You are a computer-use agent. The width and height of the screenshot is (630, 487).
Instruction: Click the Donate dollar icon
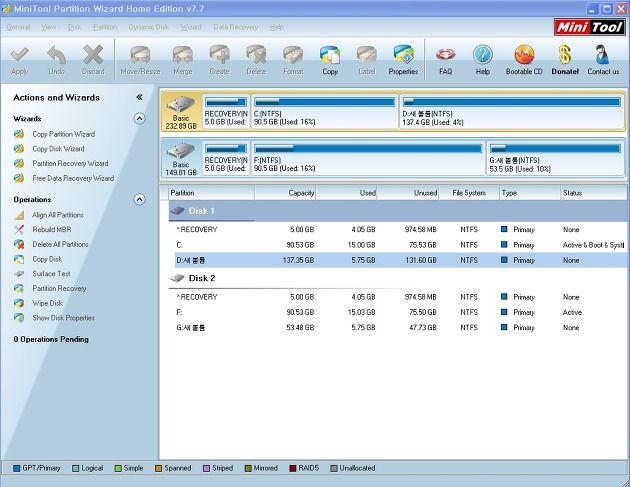click(x=565, y=55)
